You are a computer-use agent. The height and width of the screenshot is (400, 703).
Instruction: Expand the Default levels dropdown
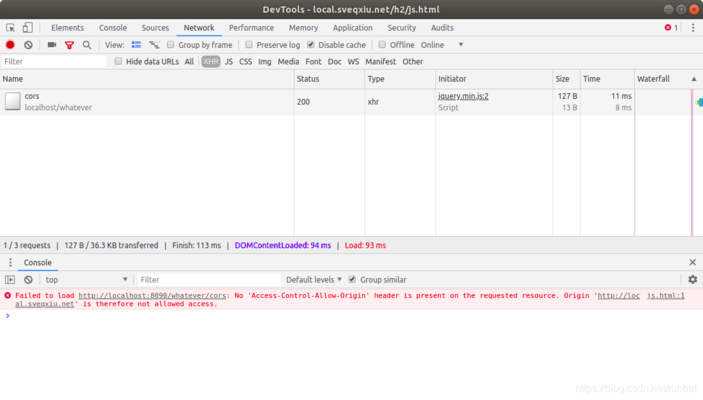click(x=313, y=280)
